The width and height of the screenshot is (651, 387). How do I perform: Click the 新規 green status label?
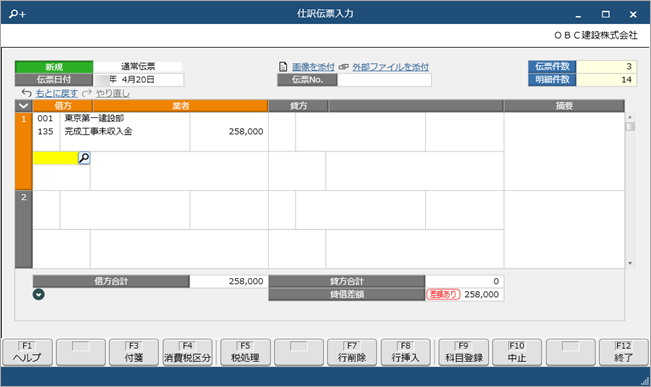tap(54, 66)
